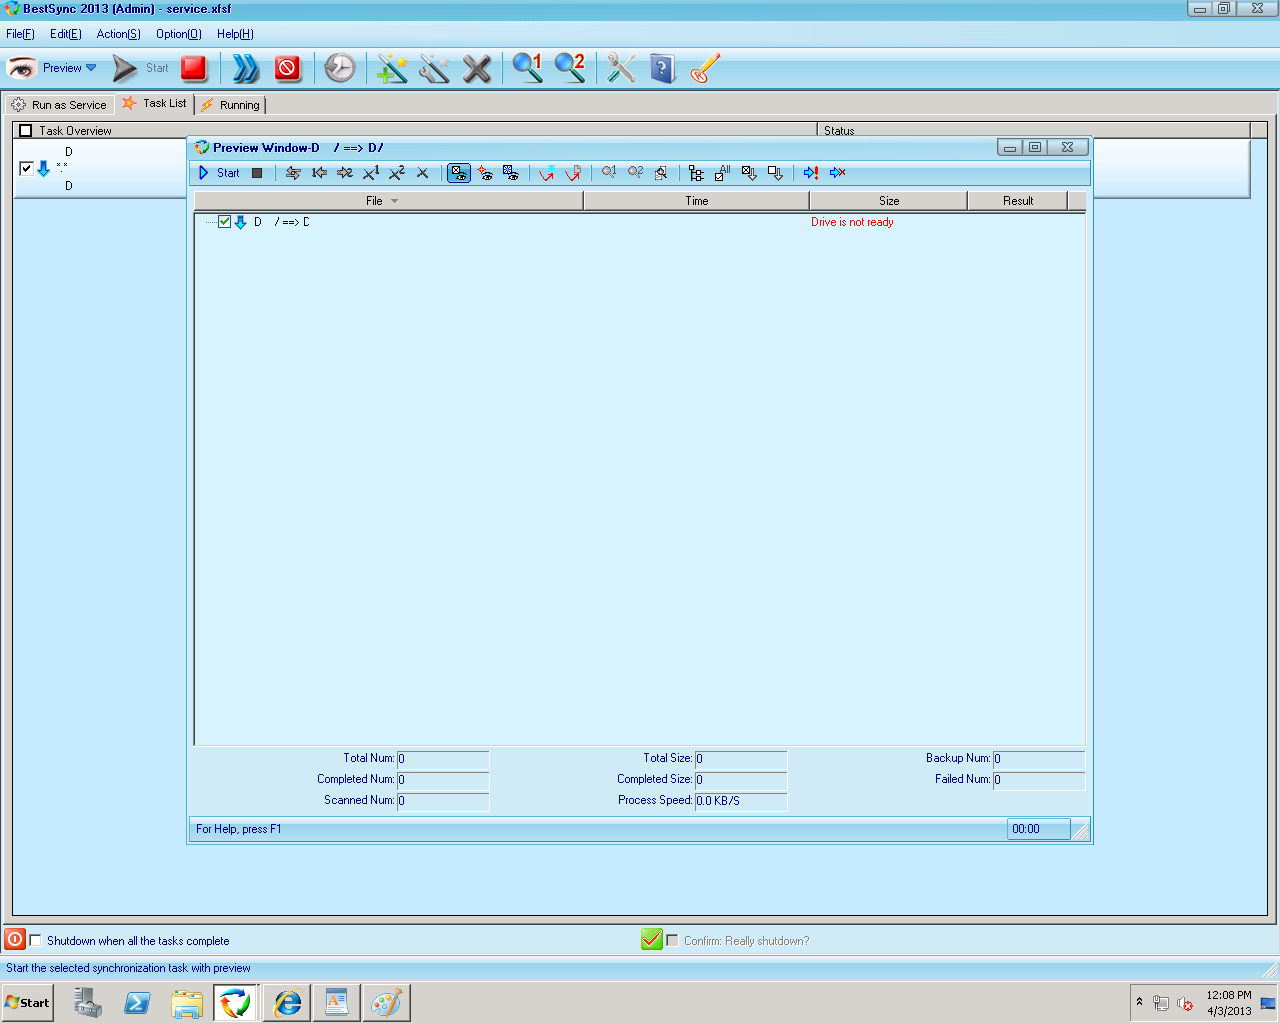Viewport: 1280px width, 1024px height.
Task: Click the blue double-chevron skip icon
Action: point(246,68)
